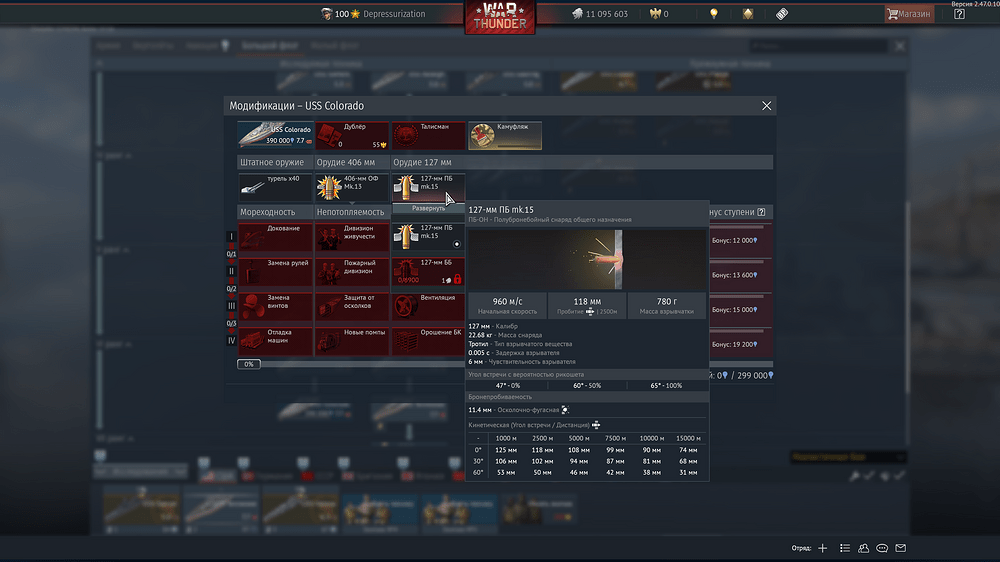This screenshot has height=562, width=1000.
Task: Select the Вентиляция modification
Action: coord(428,306)
